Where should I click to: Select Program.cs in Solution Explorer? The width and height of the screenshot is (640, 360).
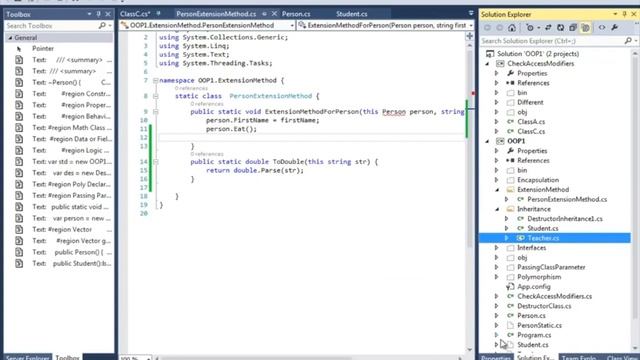click(534, 335)
